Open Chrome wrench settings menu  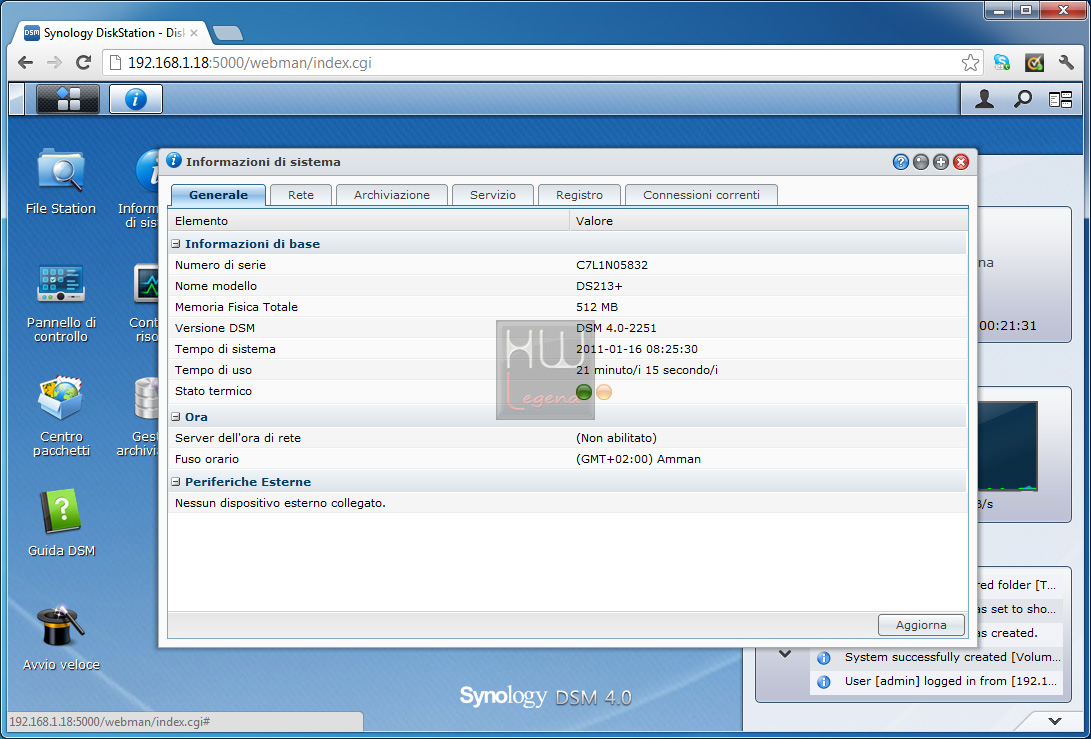[x=1066, y=63]
